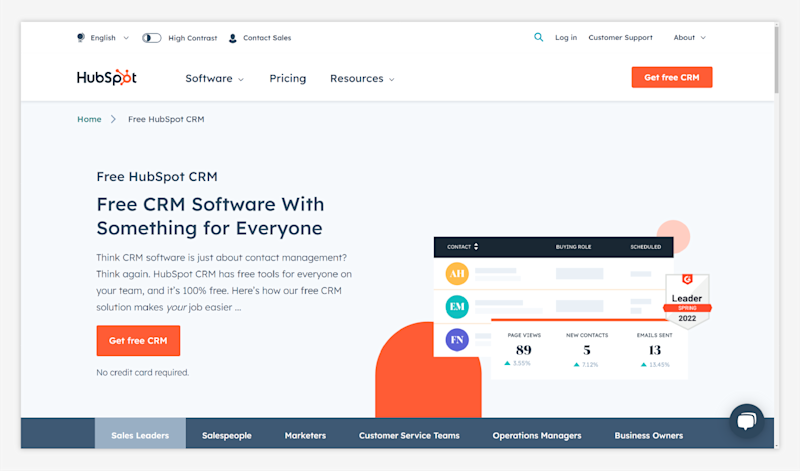Click the Free HubSpot CRM breadcrumb text
This screenshot has height=471, width=800.
pos(166,119)
